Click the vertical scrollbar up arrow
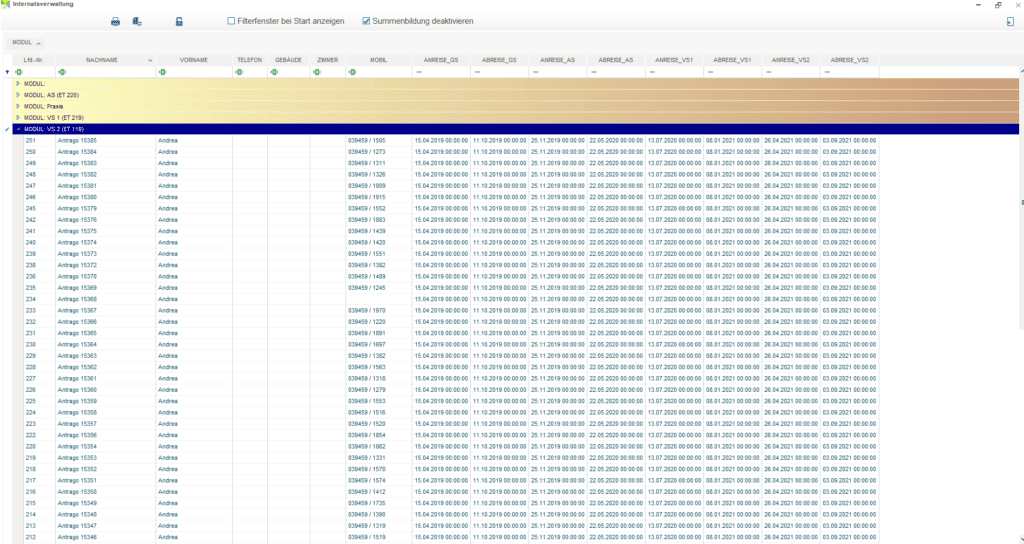The height and width of the screenshot is (544, 1024). coord(1021,71)
